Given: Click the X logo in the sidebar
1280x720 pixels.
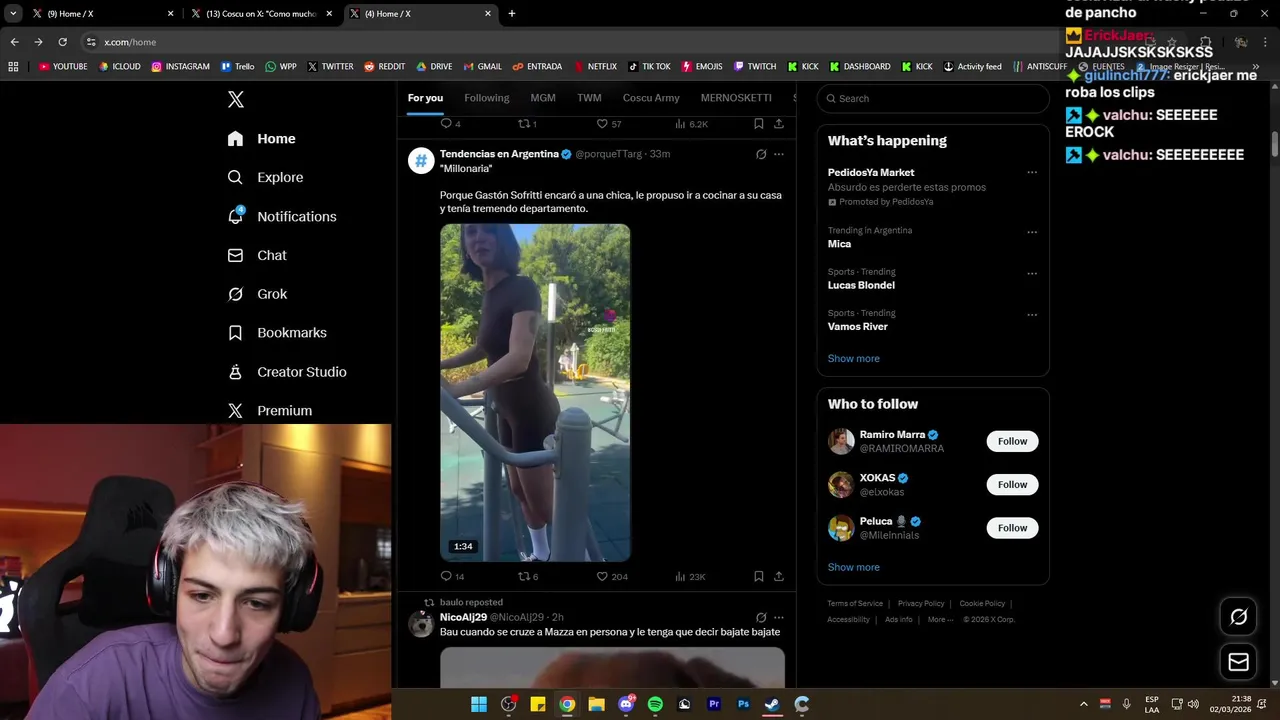Looking at the screenshot, I should coord(236,99).
